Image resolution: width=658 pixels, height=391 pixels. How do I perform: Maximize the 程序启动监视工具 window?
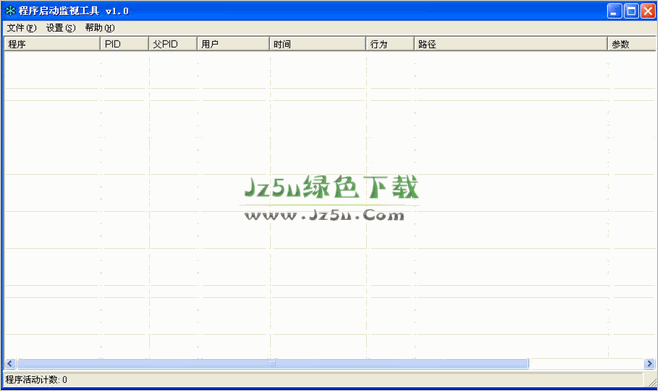(631, 11)
